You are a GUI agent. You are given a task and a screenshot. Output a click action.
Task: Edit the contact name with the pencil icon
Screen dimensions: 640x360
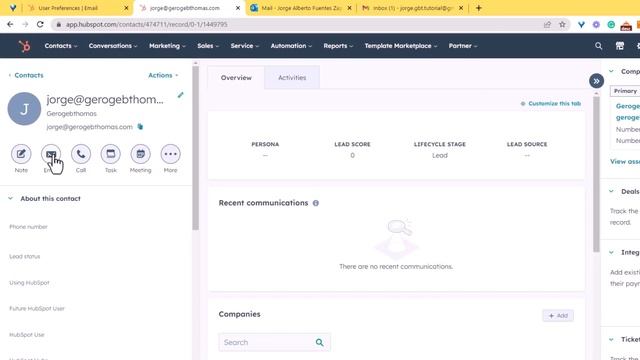[x=180, y=95]
